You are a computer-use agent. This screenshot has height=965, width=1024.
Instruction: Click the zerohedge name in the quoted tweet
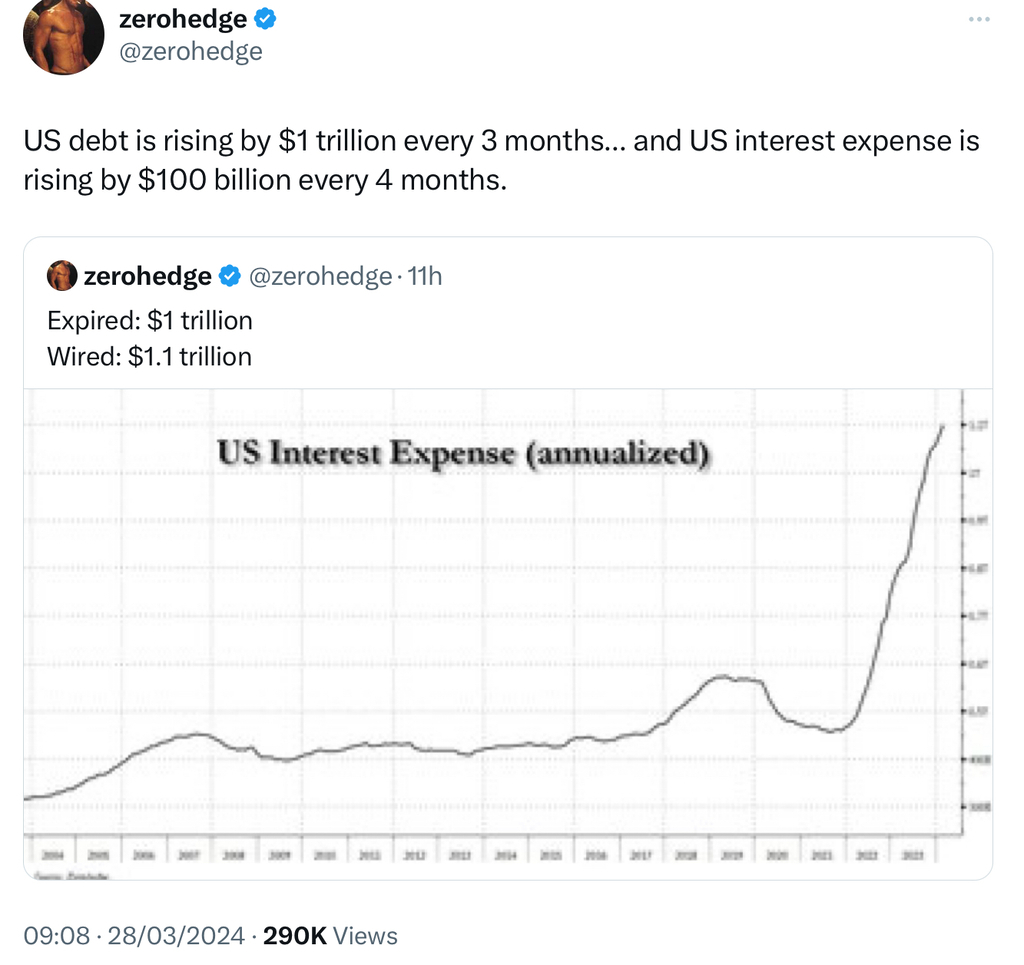148,276
